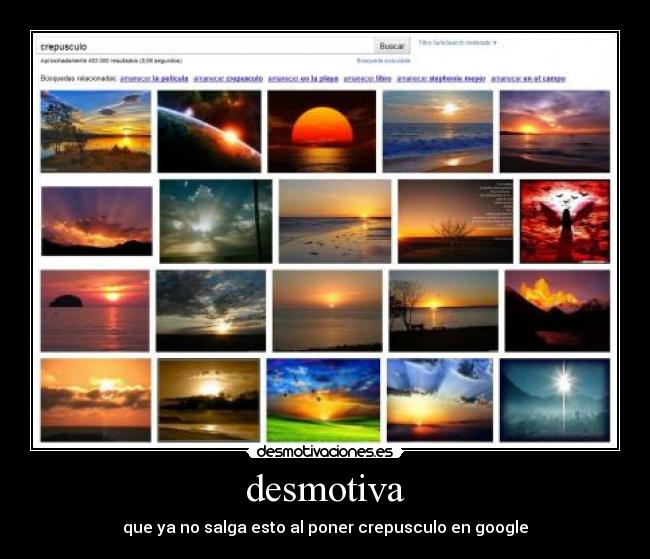This screenshot has width=650, height=559.
Task: Open thumbnail of lakeside tree at sunset, third row
Action: 444,311
